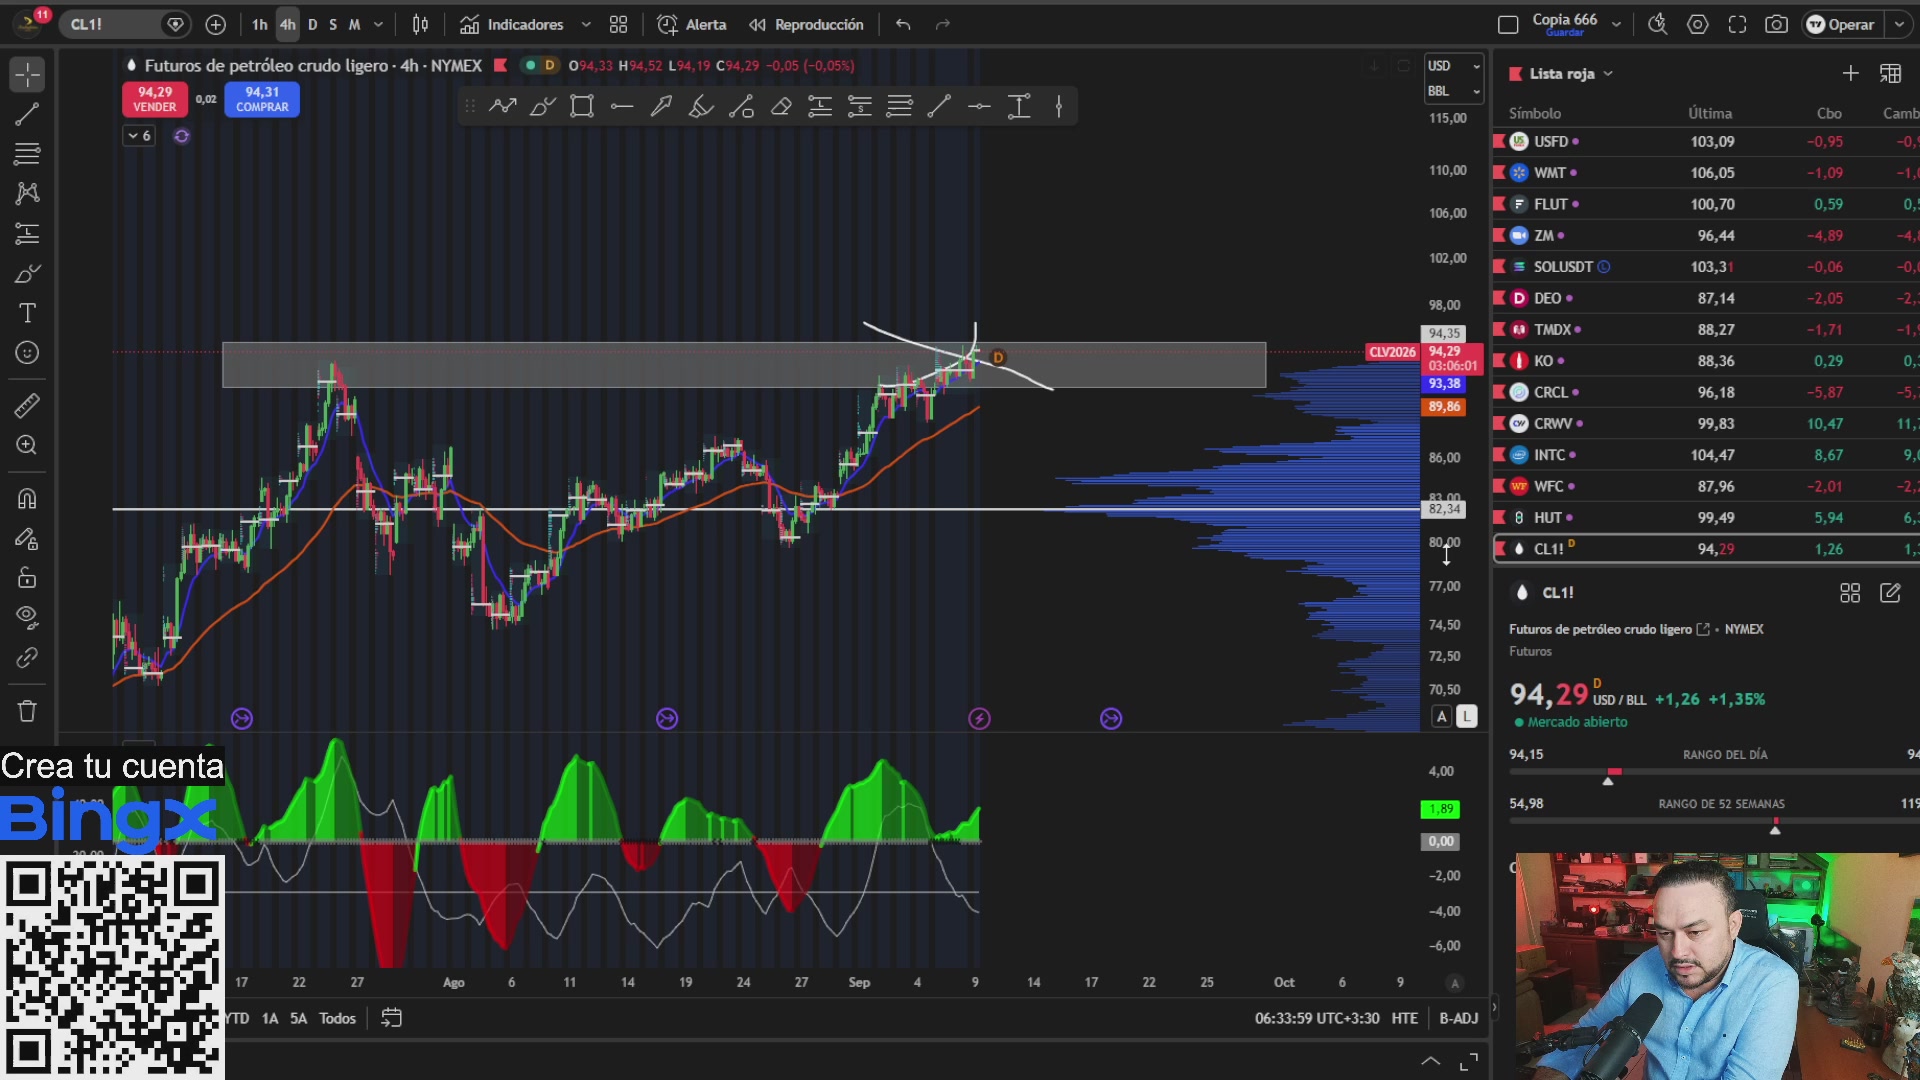Select the trend line drawing tool
The width and height of the screenshot is (1920, 1080).
coord(27,114)
